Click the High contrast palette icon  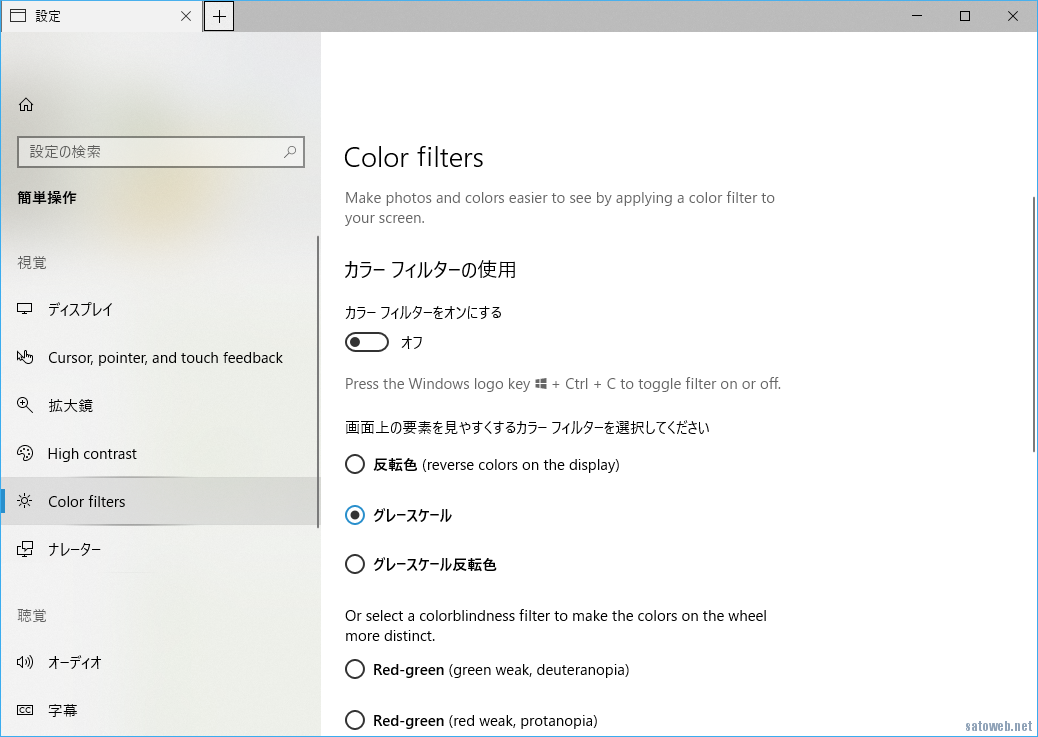point(26,454)
